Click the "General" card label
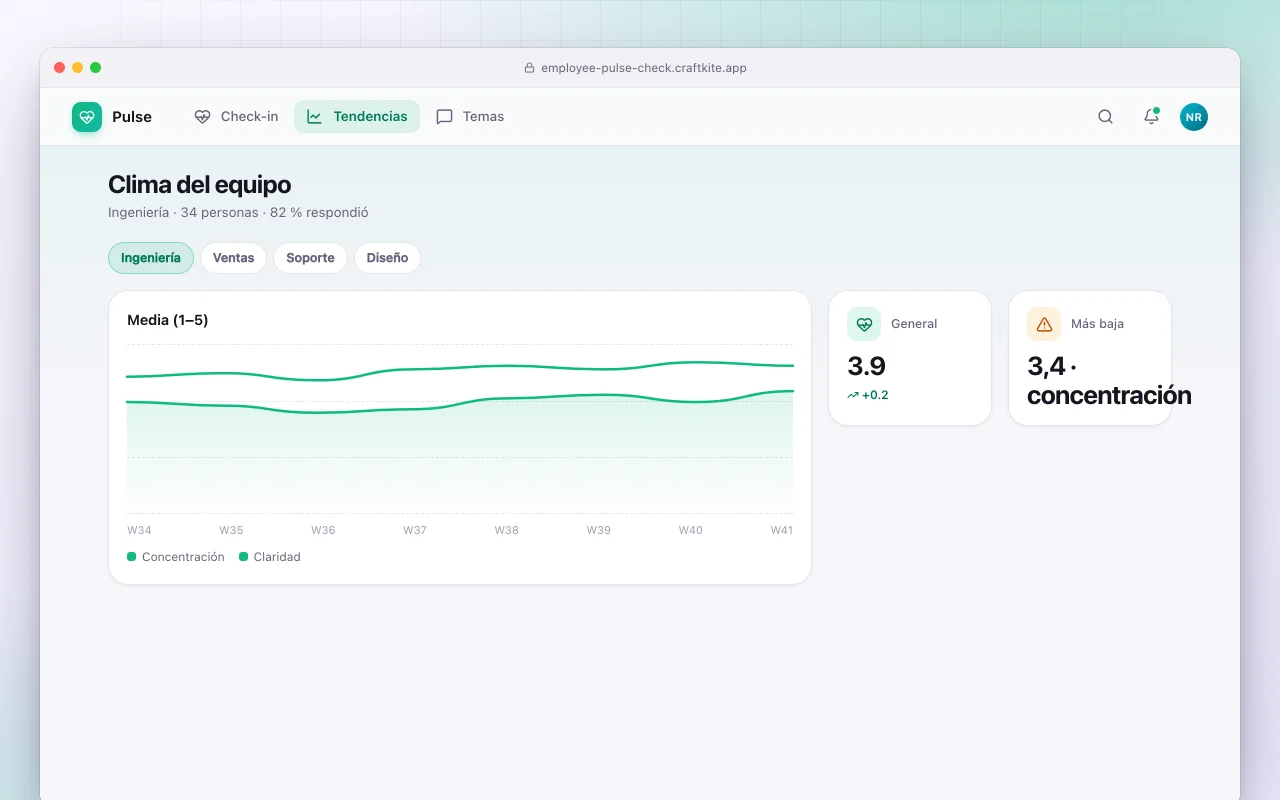 coord(914,324)
